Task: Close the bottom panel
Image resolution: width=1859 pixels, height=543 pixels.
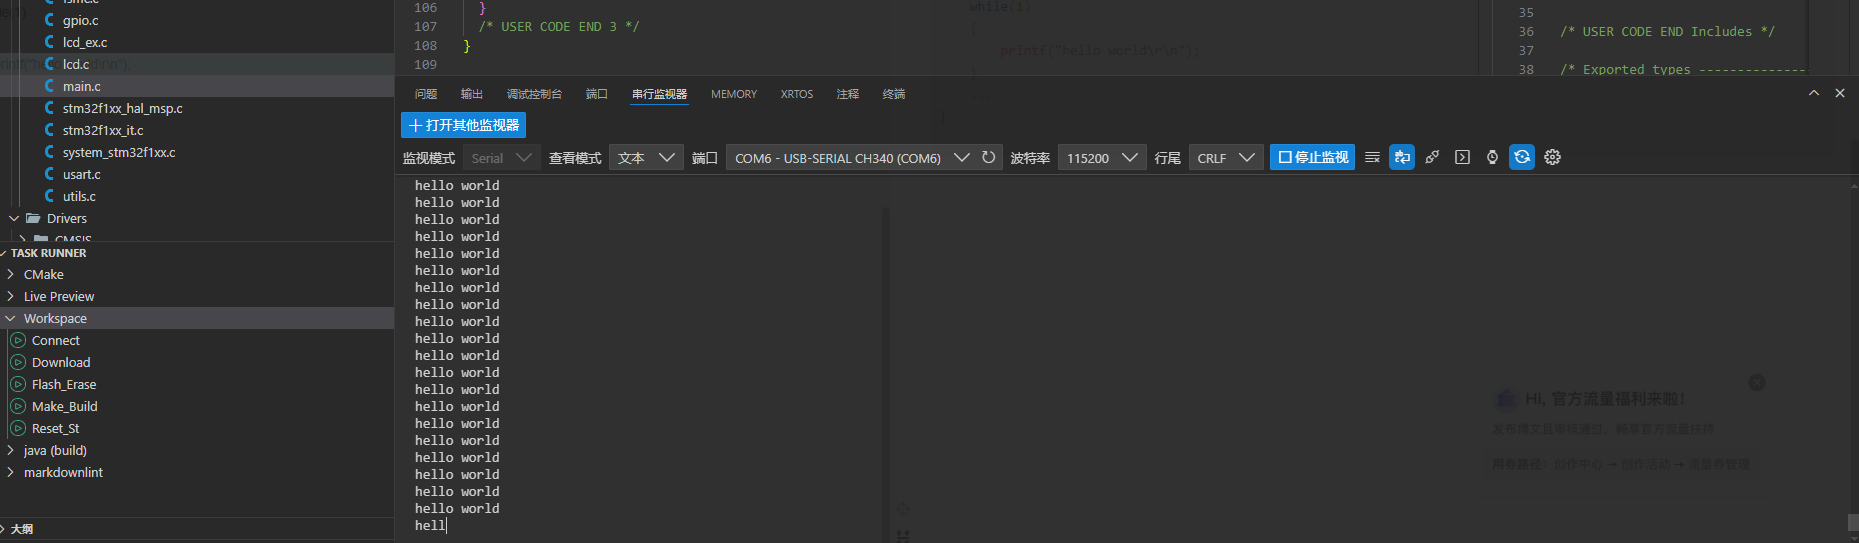Action: [x=1840, y=93]
